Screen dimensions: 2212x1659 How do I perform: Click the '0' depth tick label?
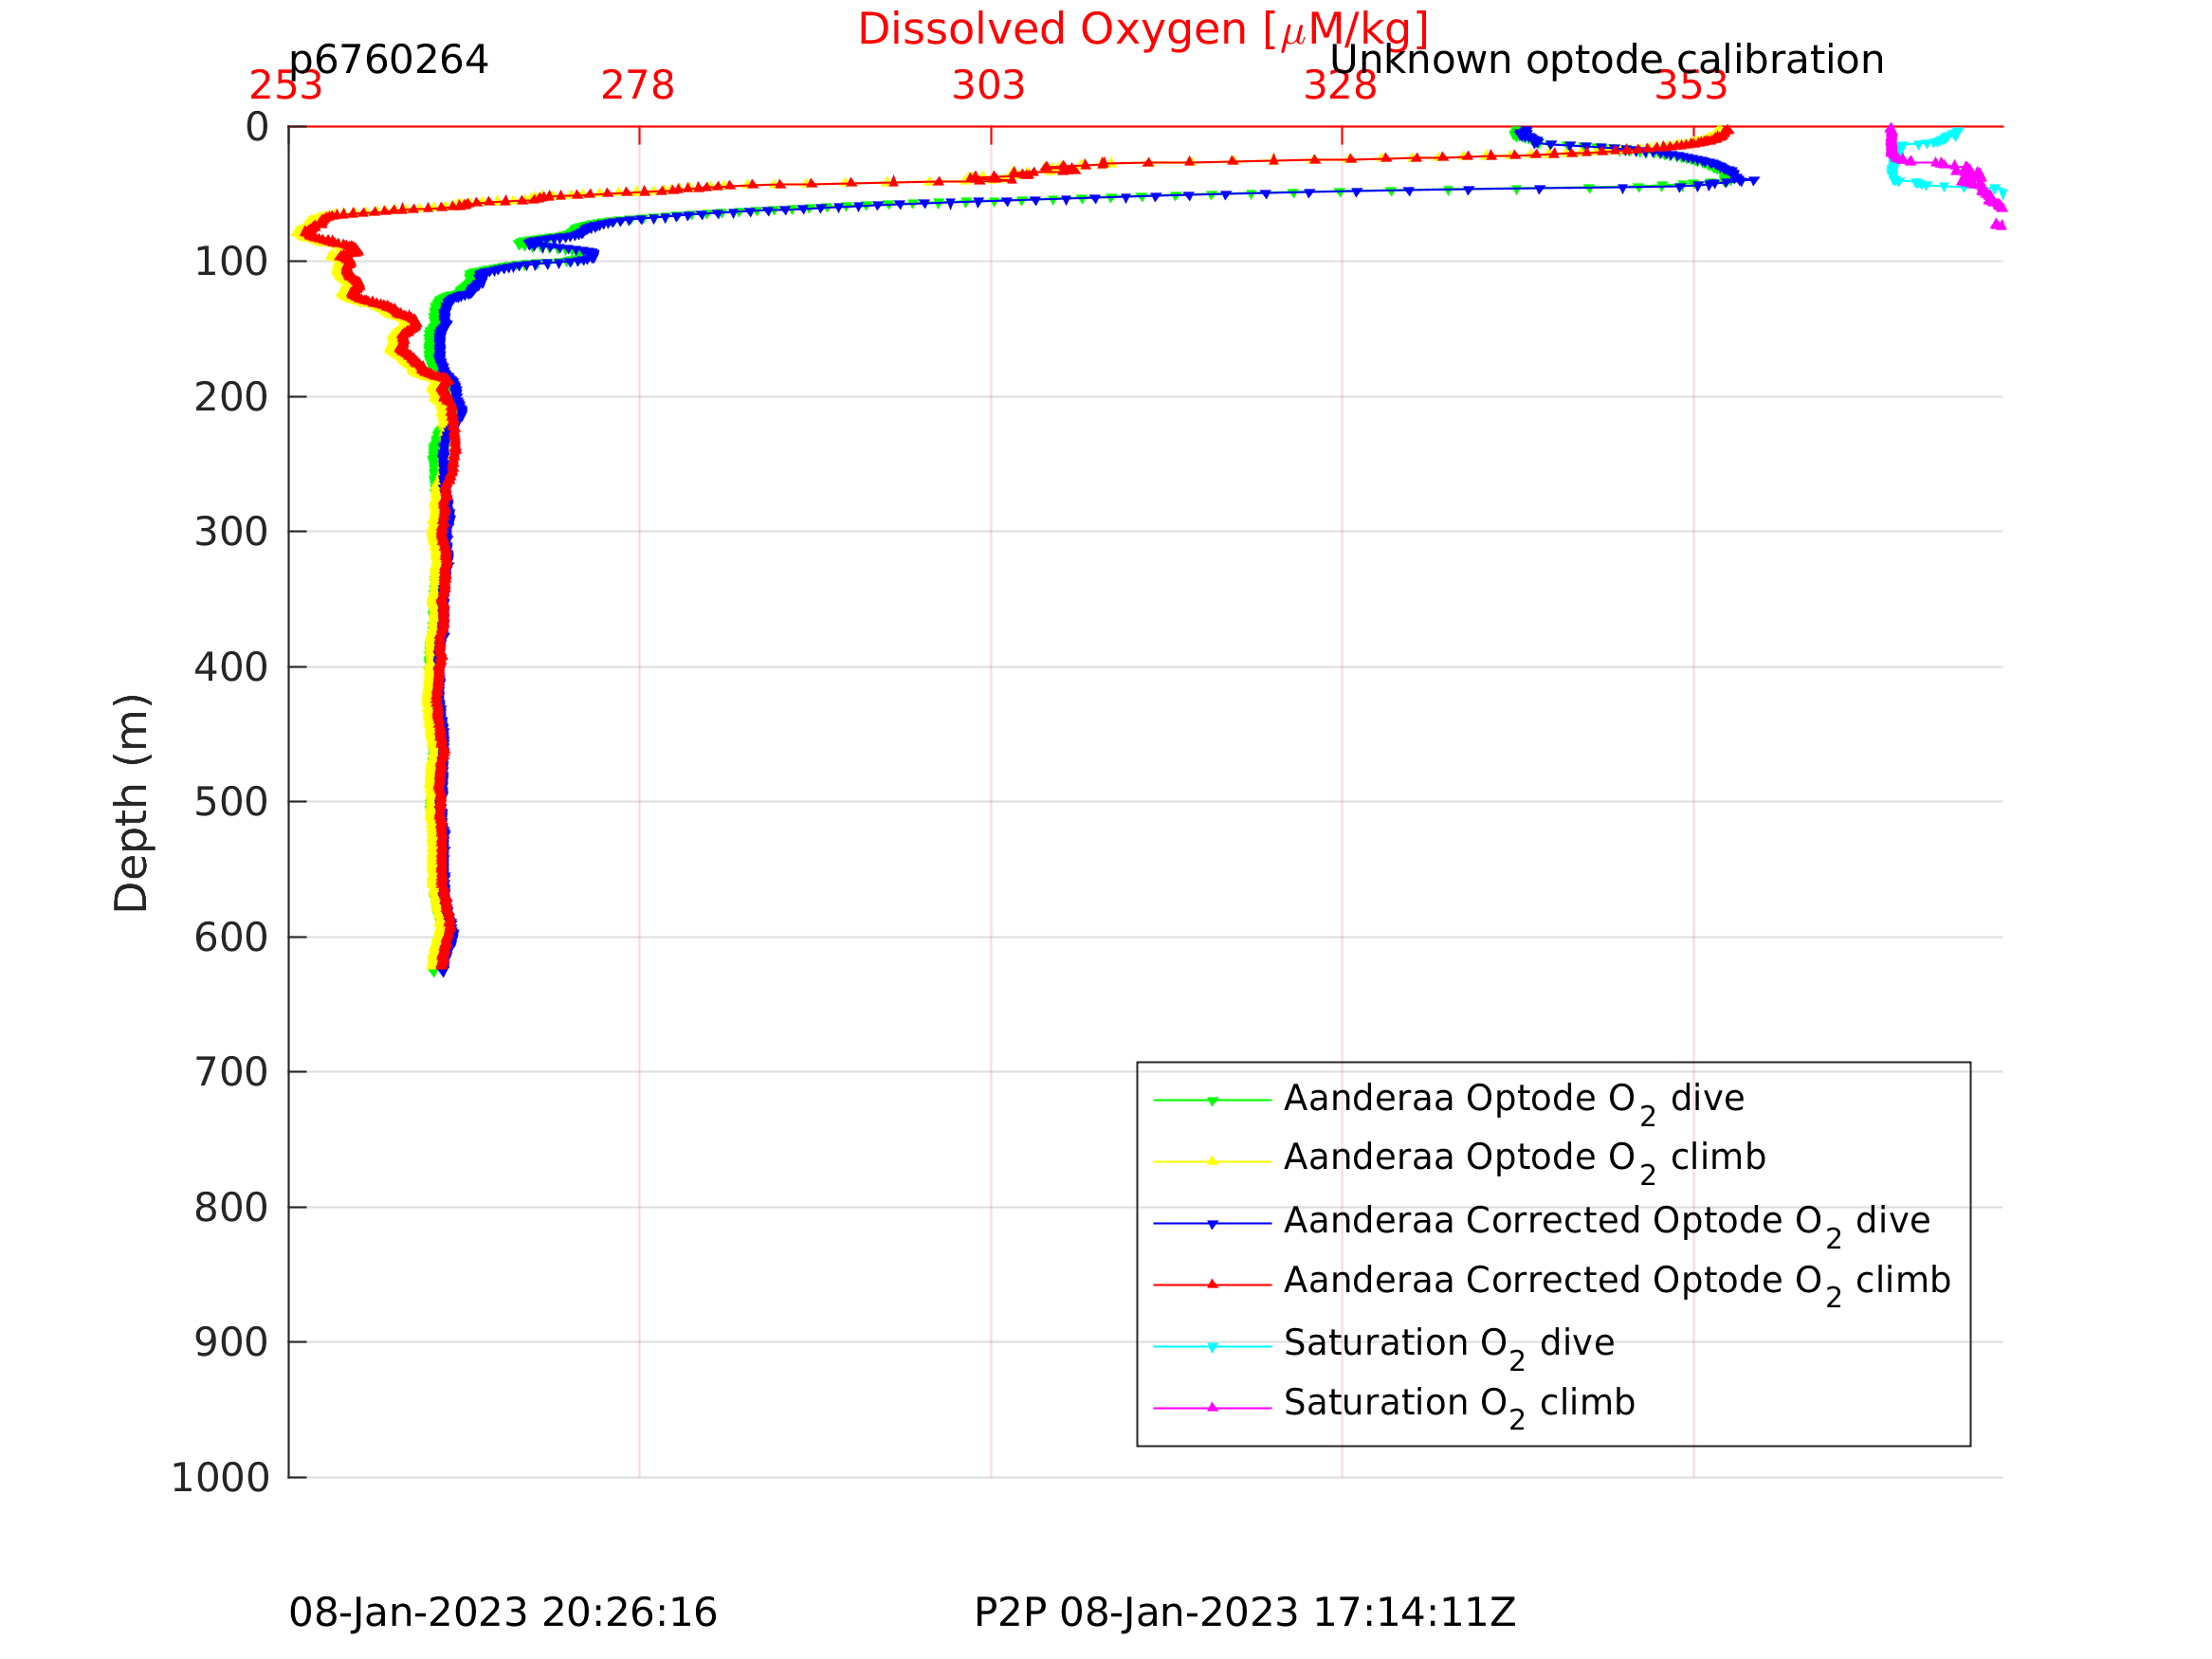tap(257, 127)
